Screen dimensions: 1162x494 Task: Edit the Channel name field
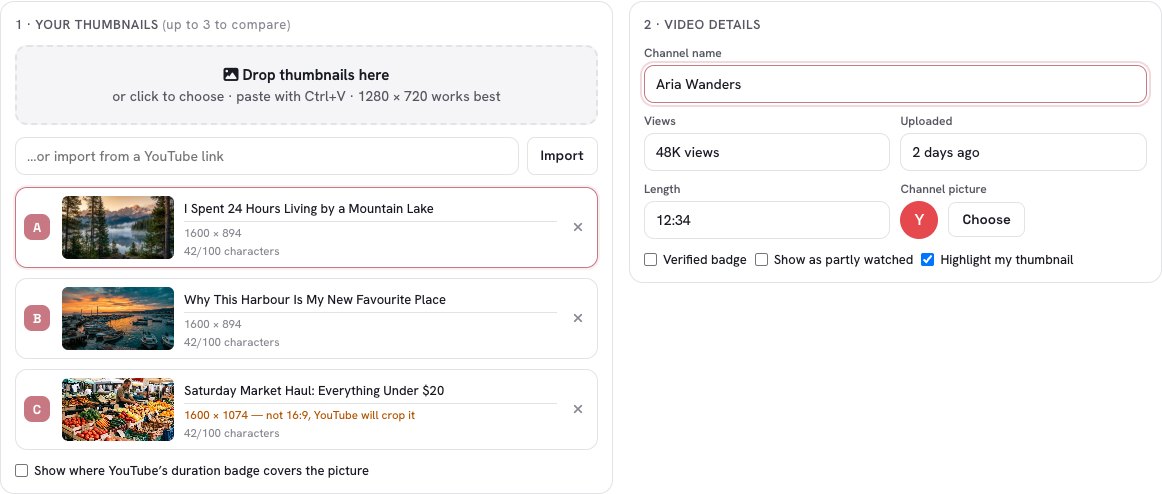tap(895, 84)
